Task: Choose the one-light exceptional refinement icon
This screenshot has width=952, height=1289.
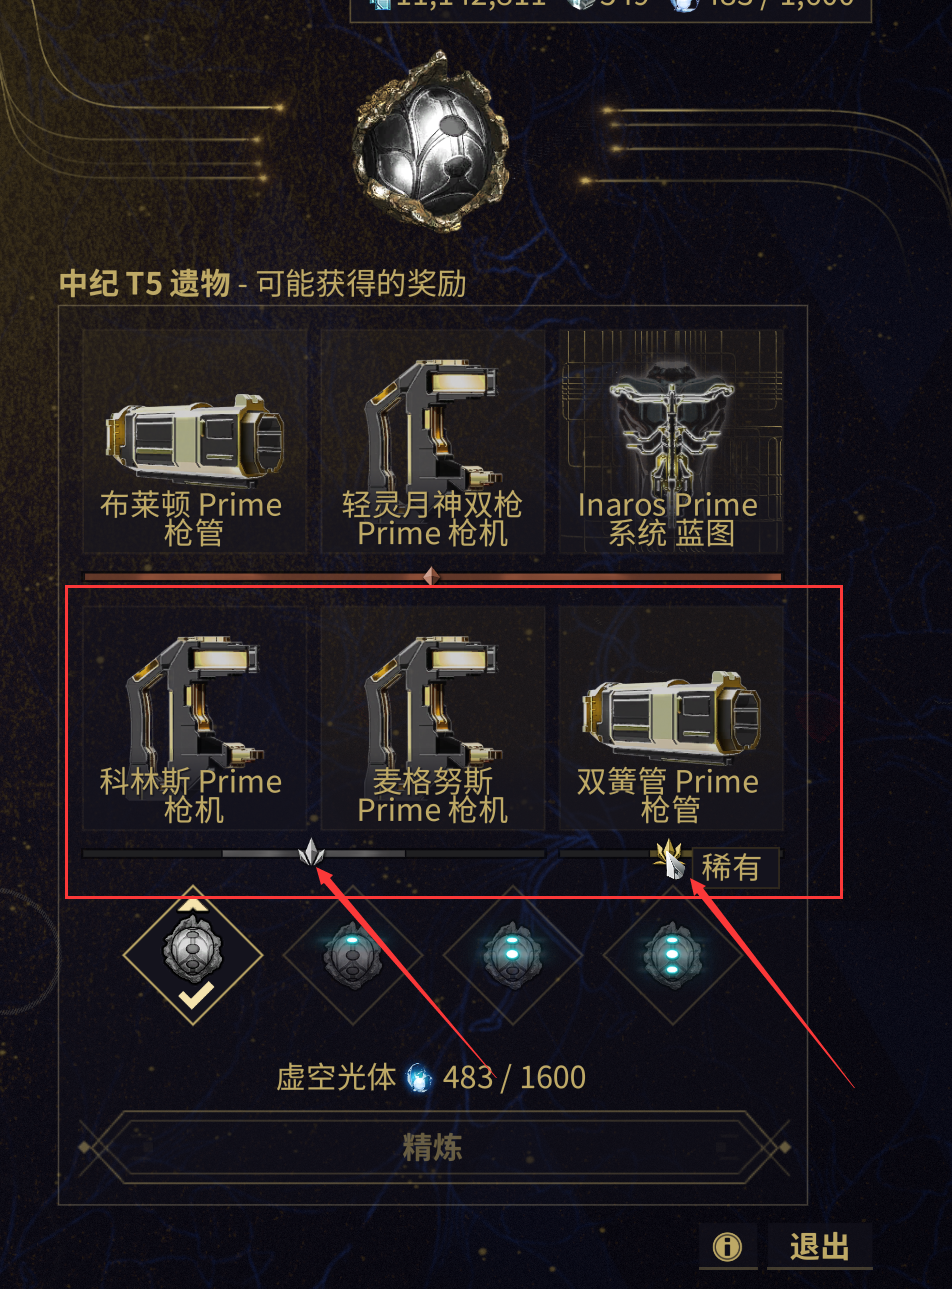Action: [353, 955]
